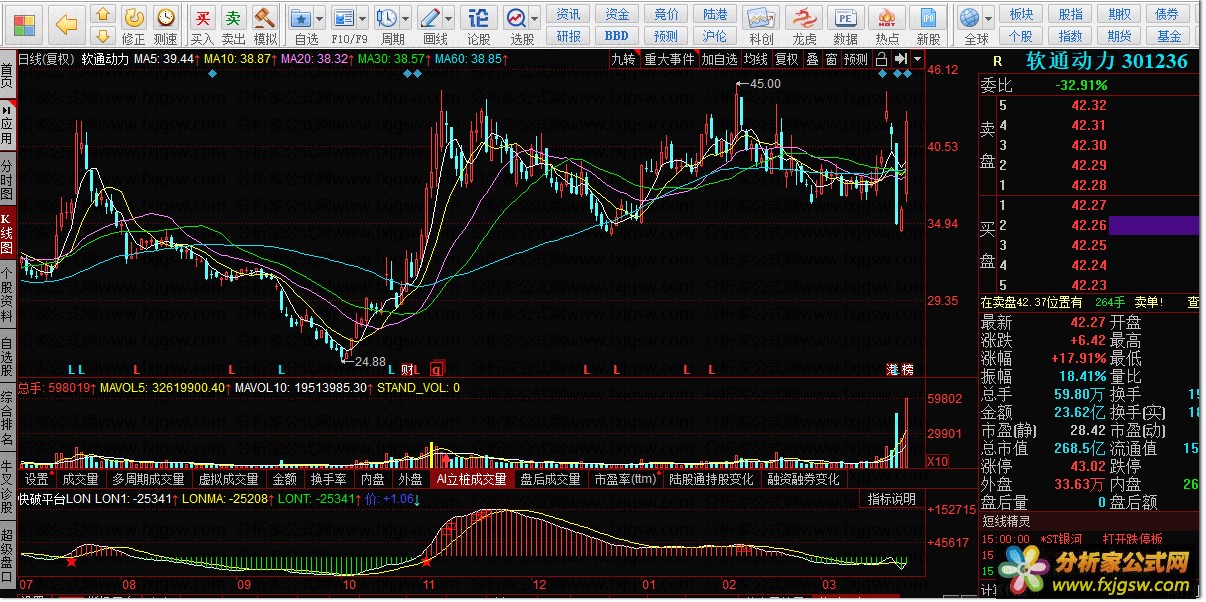Toggle the 均线 moving average display
Viewport: 1206px width, 602px height.
click(x=755, y=59)
